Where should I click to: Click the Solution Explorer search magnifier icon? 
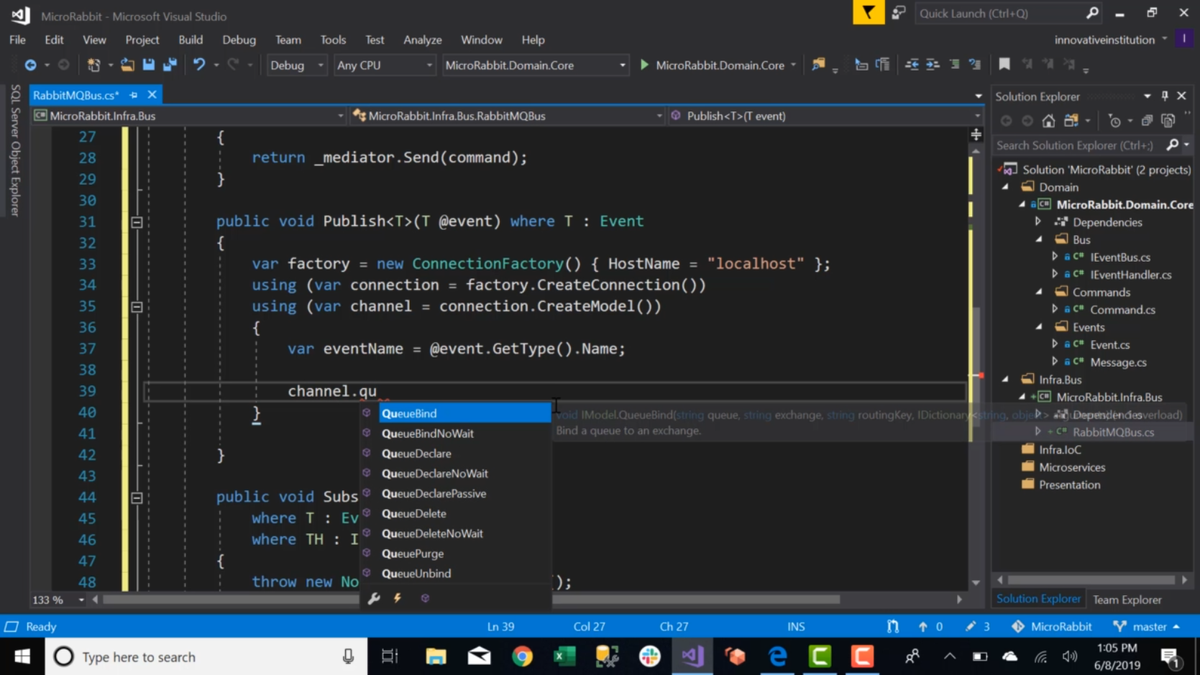pyautogui.click(x=1173, y=145)
